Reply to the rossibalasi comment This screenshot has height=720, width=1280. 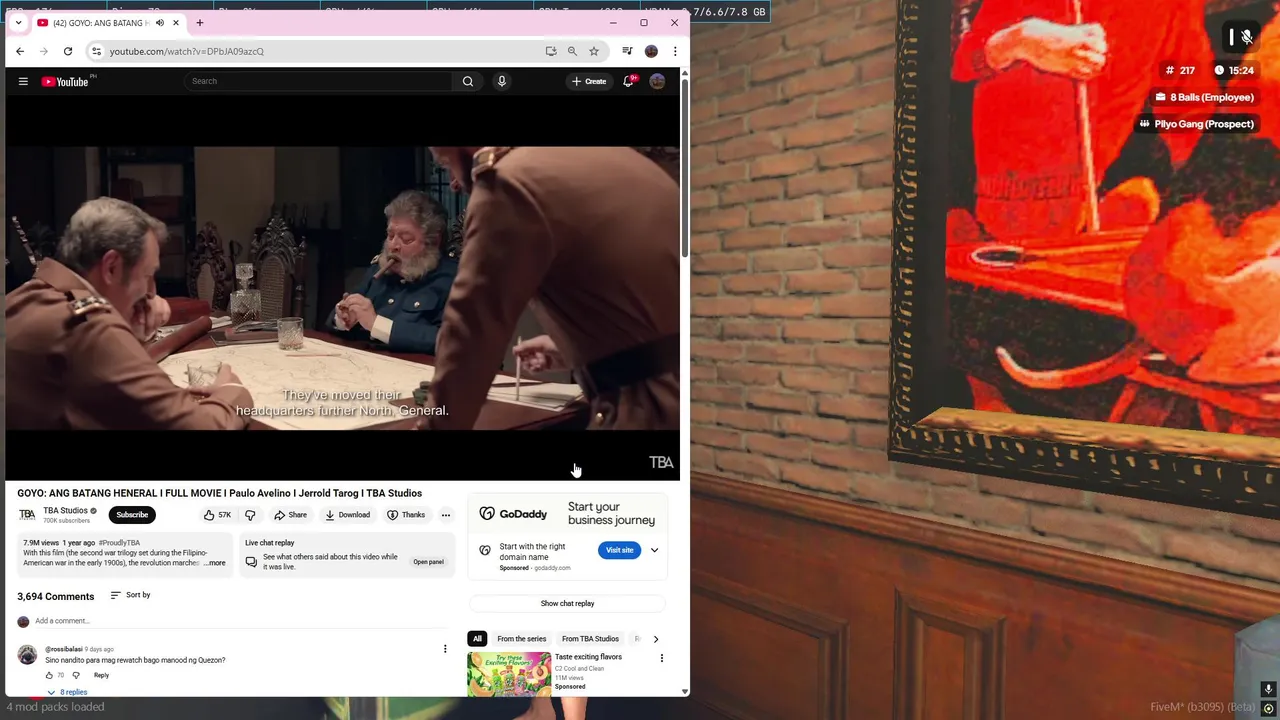[101, 675]
